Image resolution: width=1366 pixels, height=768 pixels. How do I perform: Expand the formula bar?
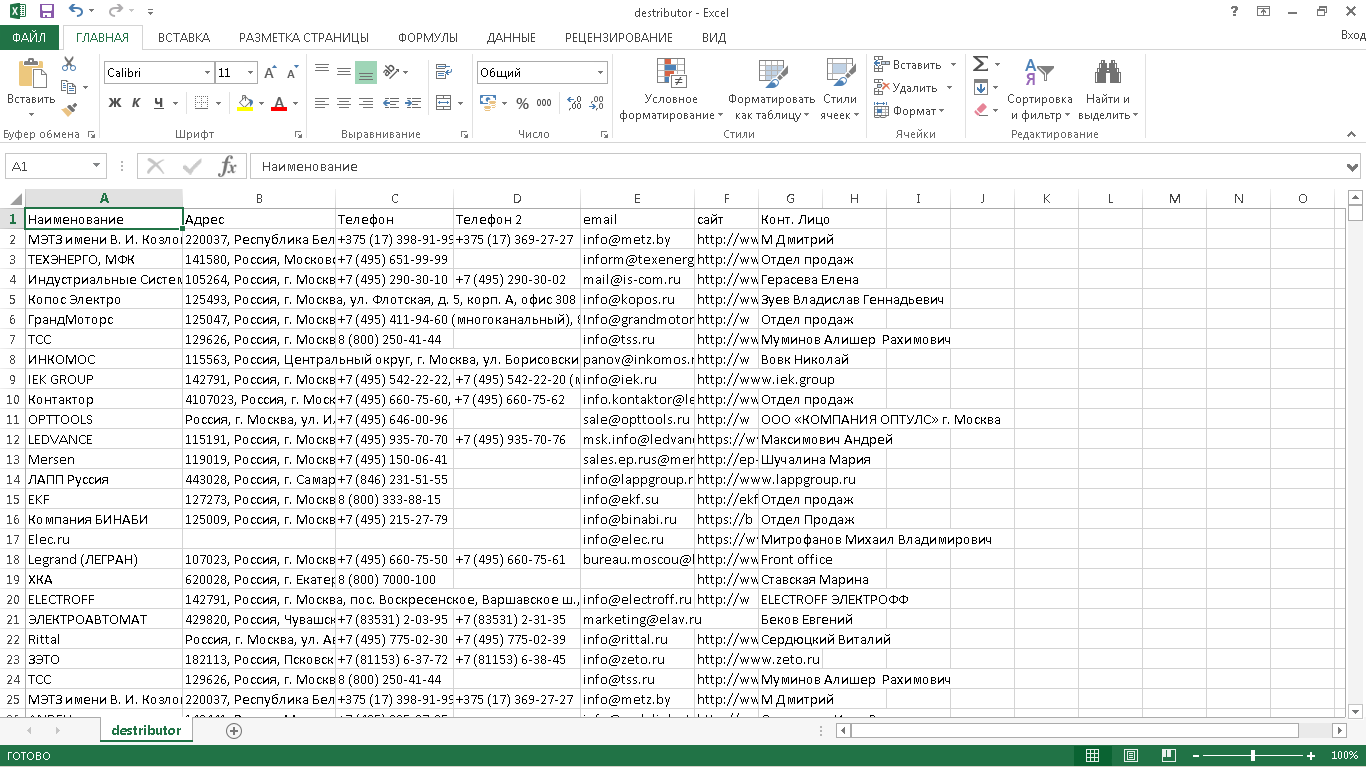point(1353,166)
